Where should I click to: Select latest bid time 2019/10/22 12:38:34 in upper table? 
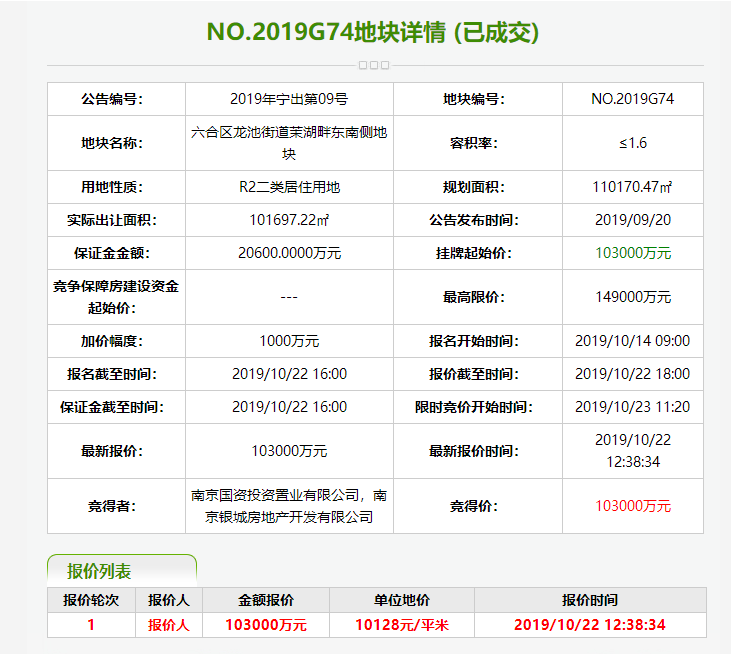click(x=633, y=451)
